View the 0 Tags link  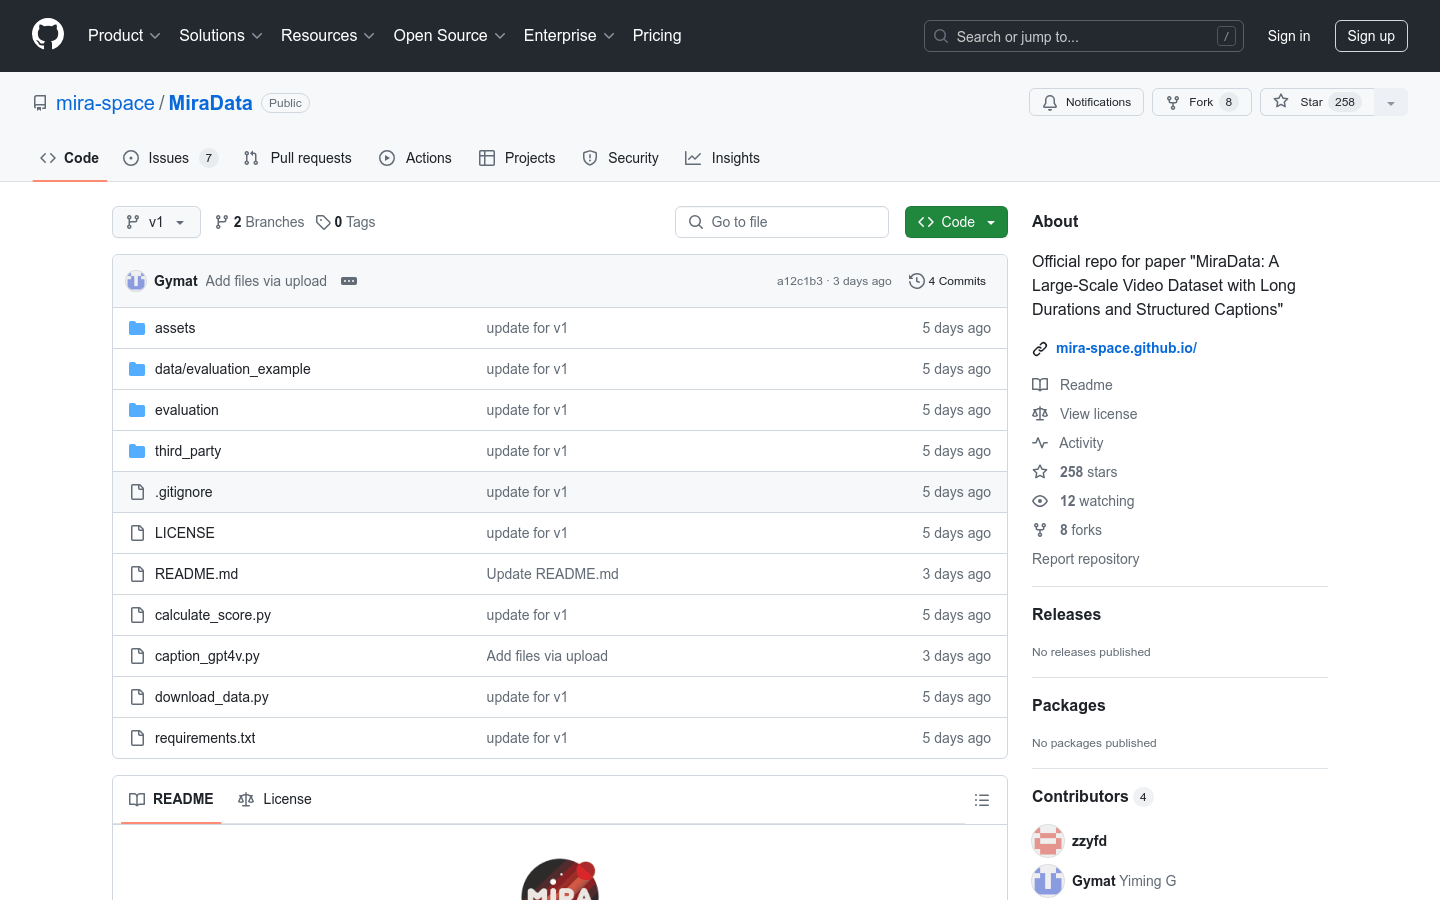point(345,222)
